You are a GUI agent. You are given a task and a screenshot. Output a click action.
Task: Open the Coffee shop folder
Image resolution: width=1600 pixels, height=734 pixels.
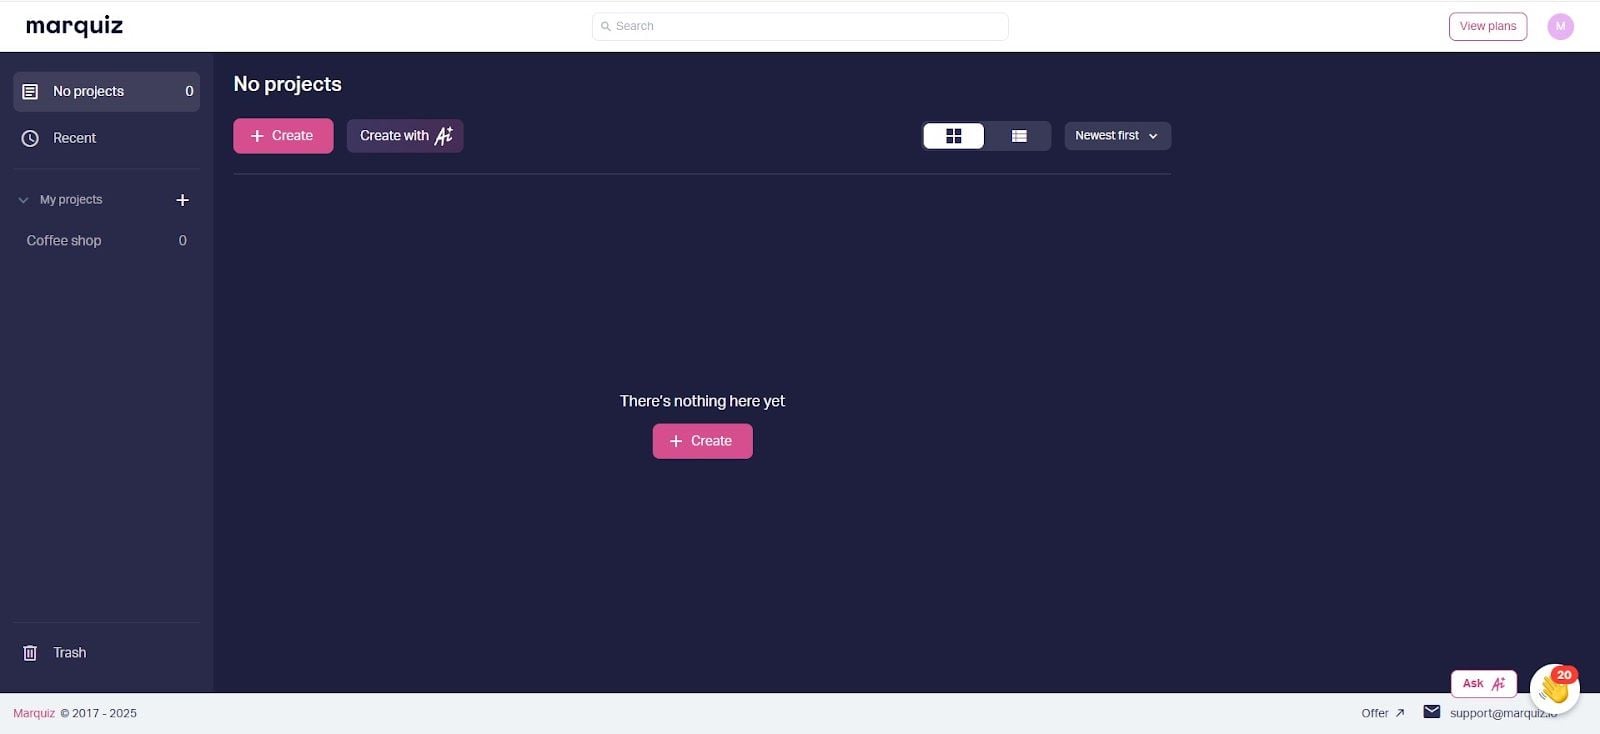coord(107,240)
